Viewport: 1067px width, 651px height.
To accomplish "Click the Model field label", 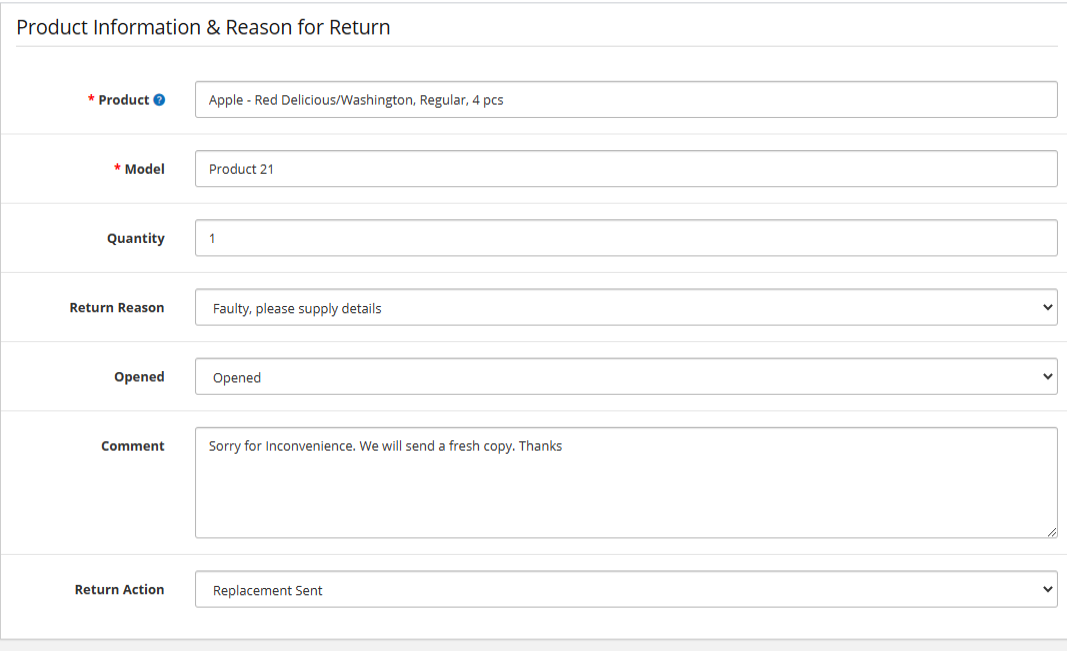I will 144,169.
